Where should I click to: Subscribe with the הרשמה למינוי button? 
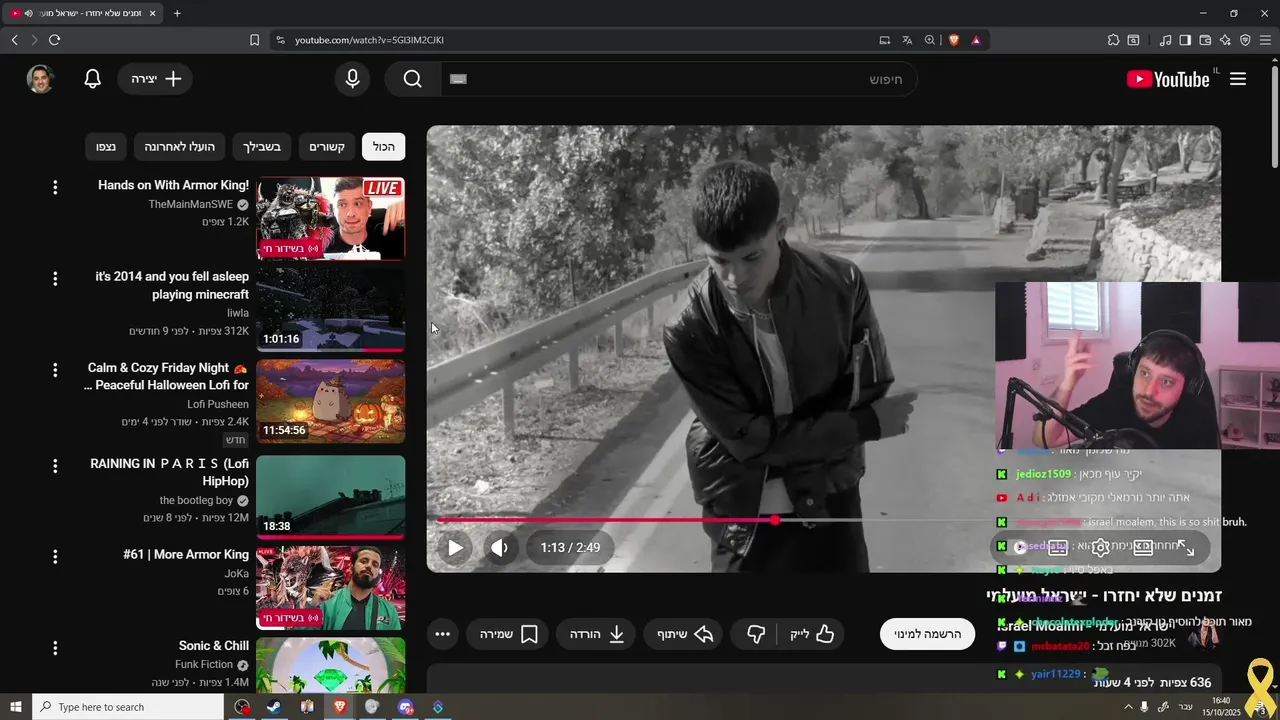click(927, 634)
